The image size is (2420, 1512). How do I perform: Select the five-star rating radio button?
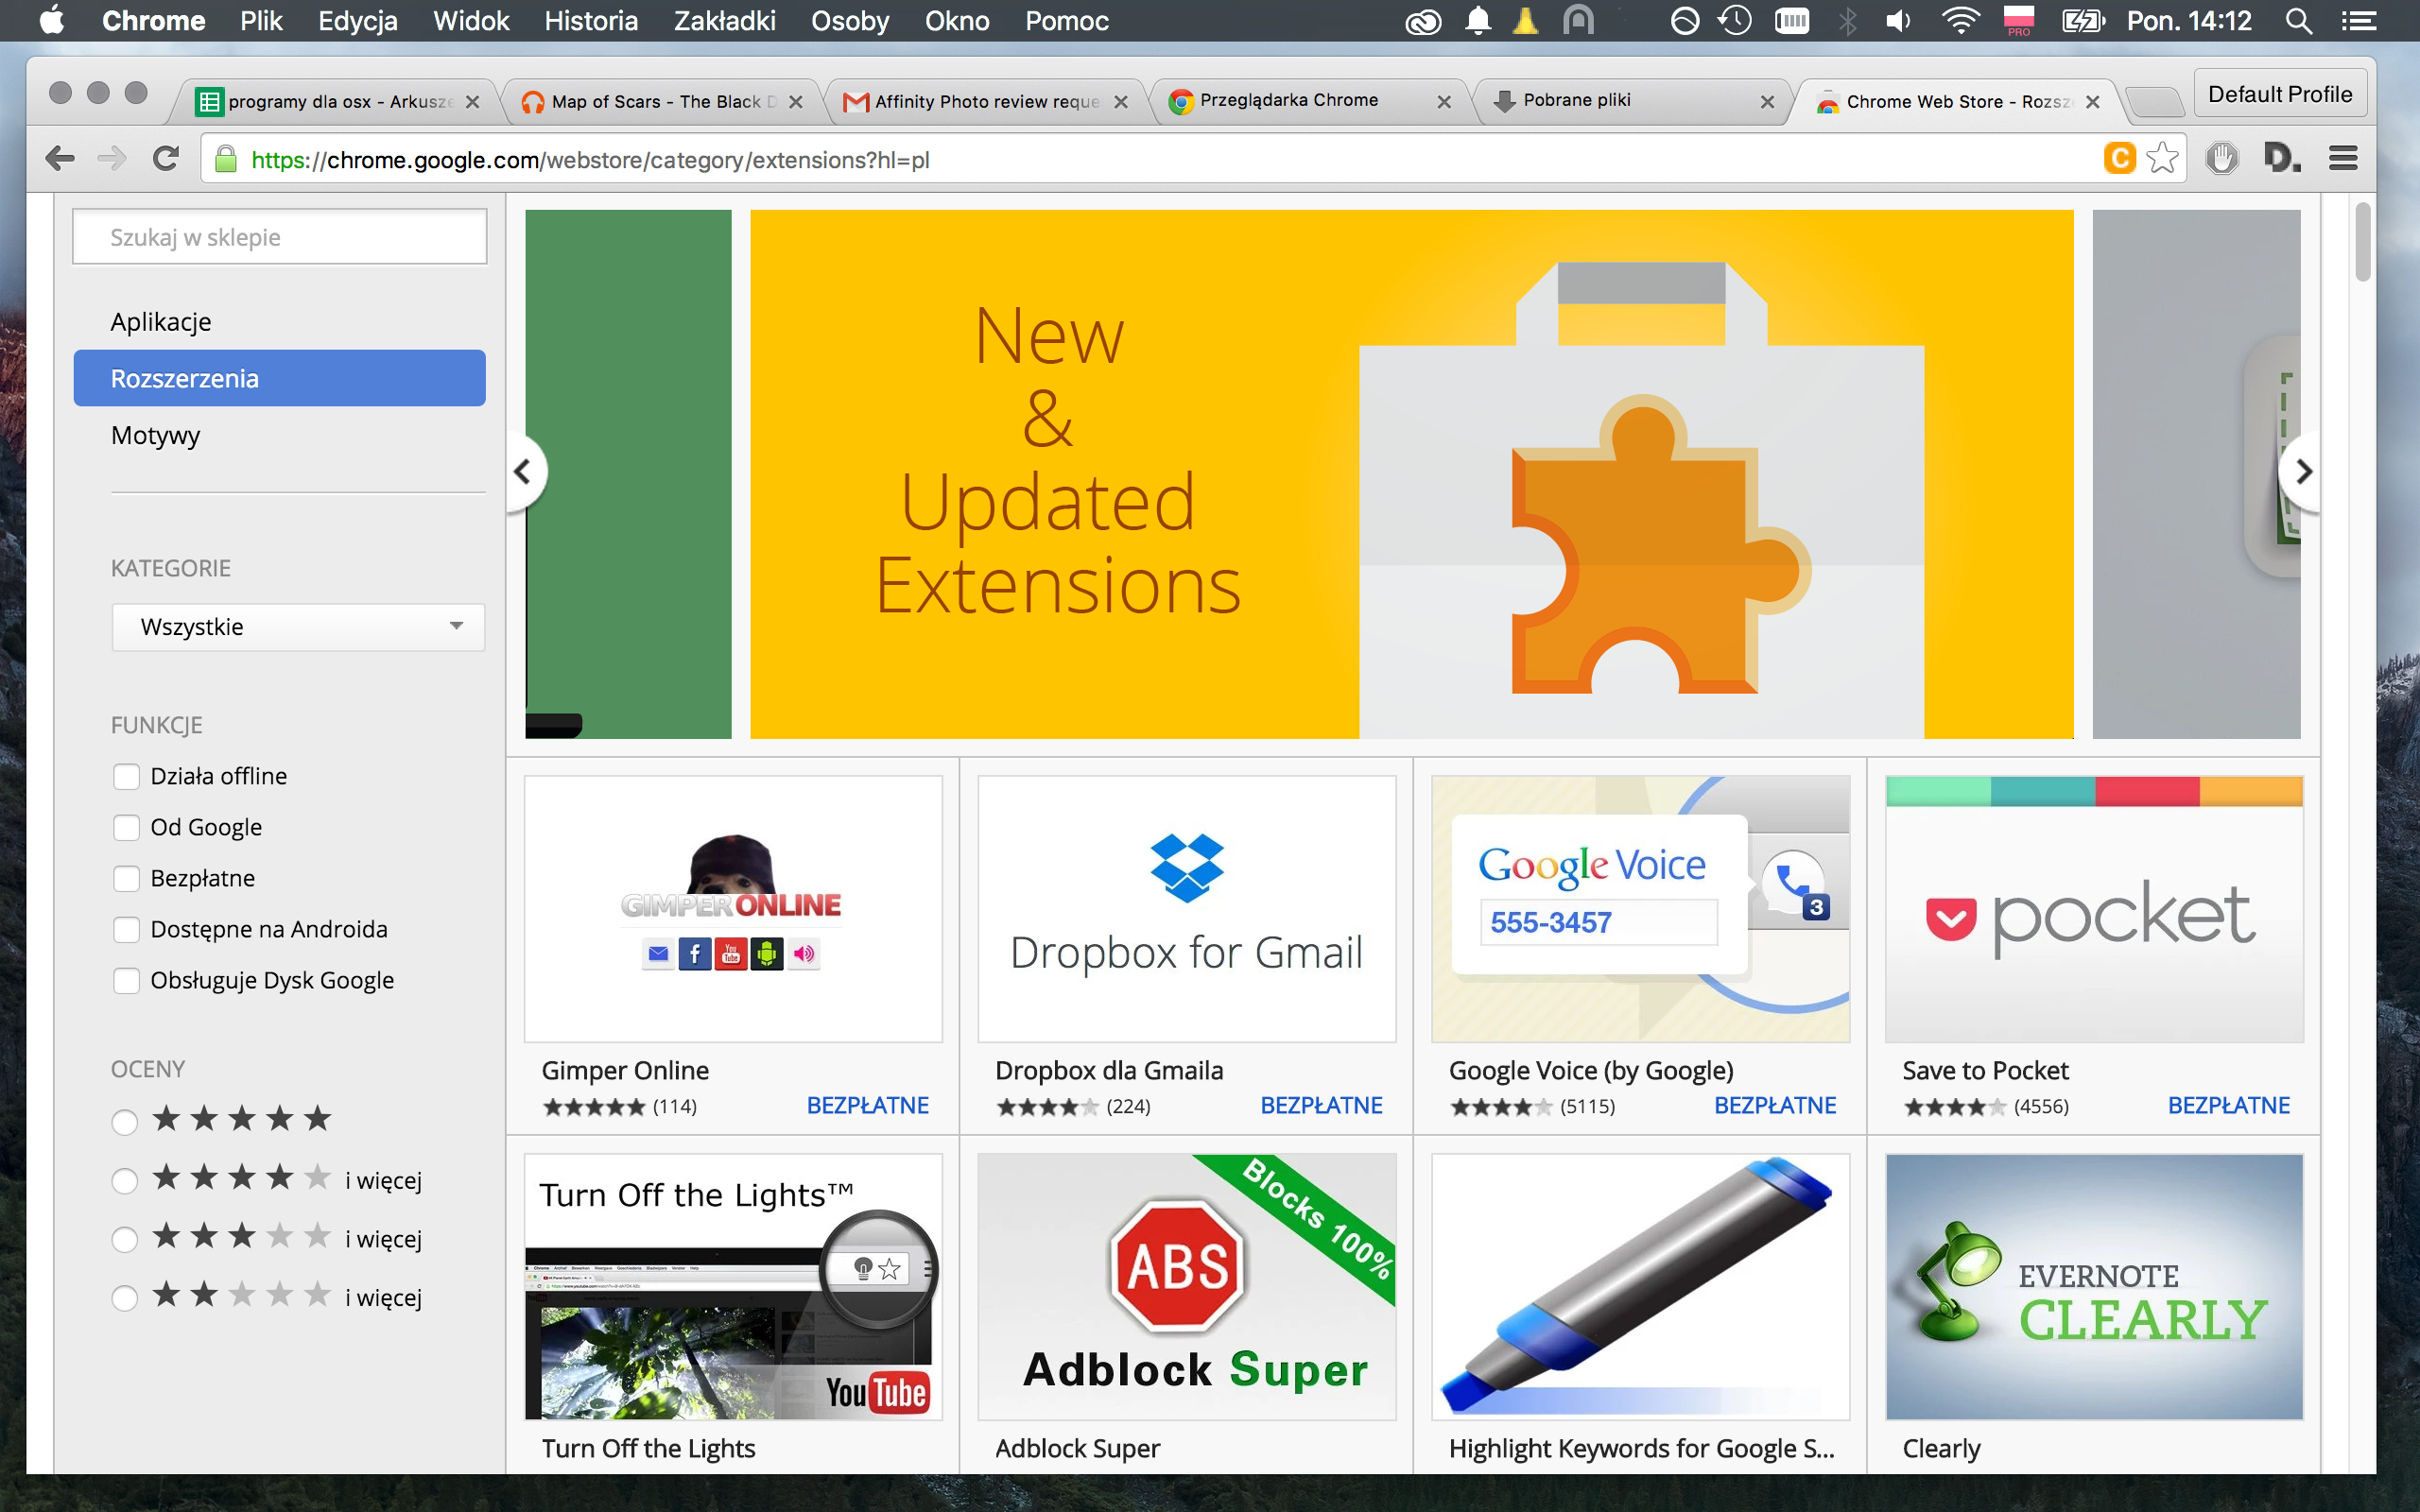[x=124, y=1121]
